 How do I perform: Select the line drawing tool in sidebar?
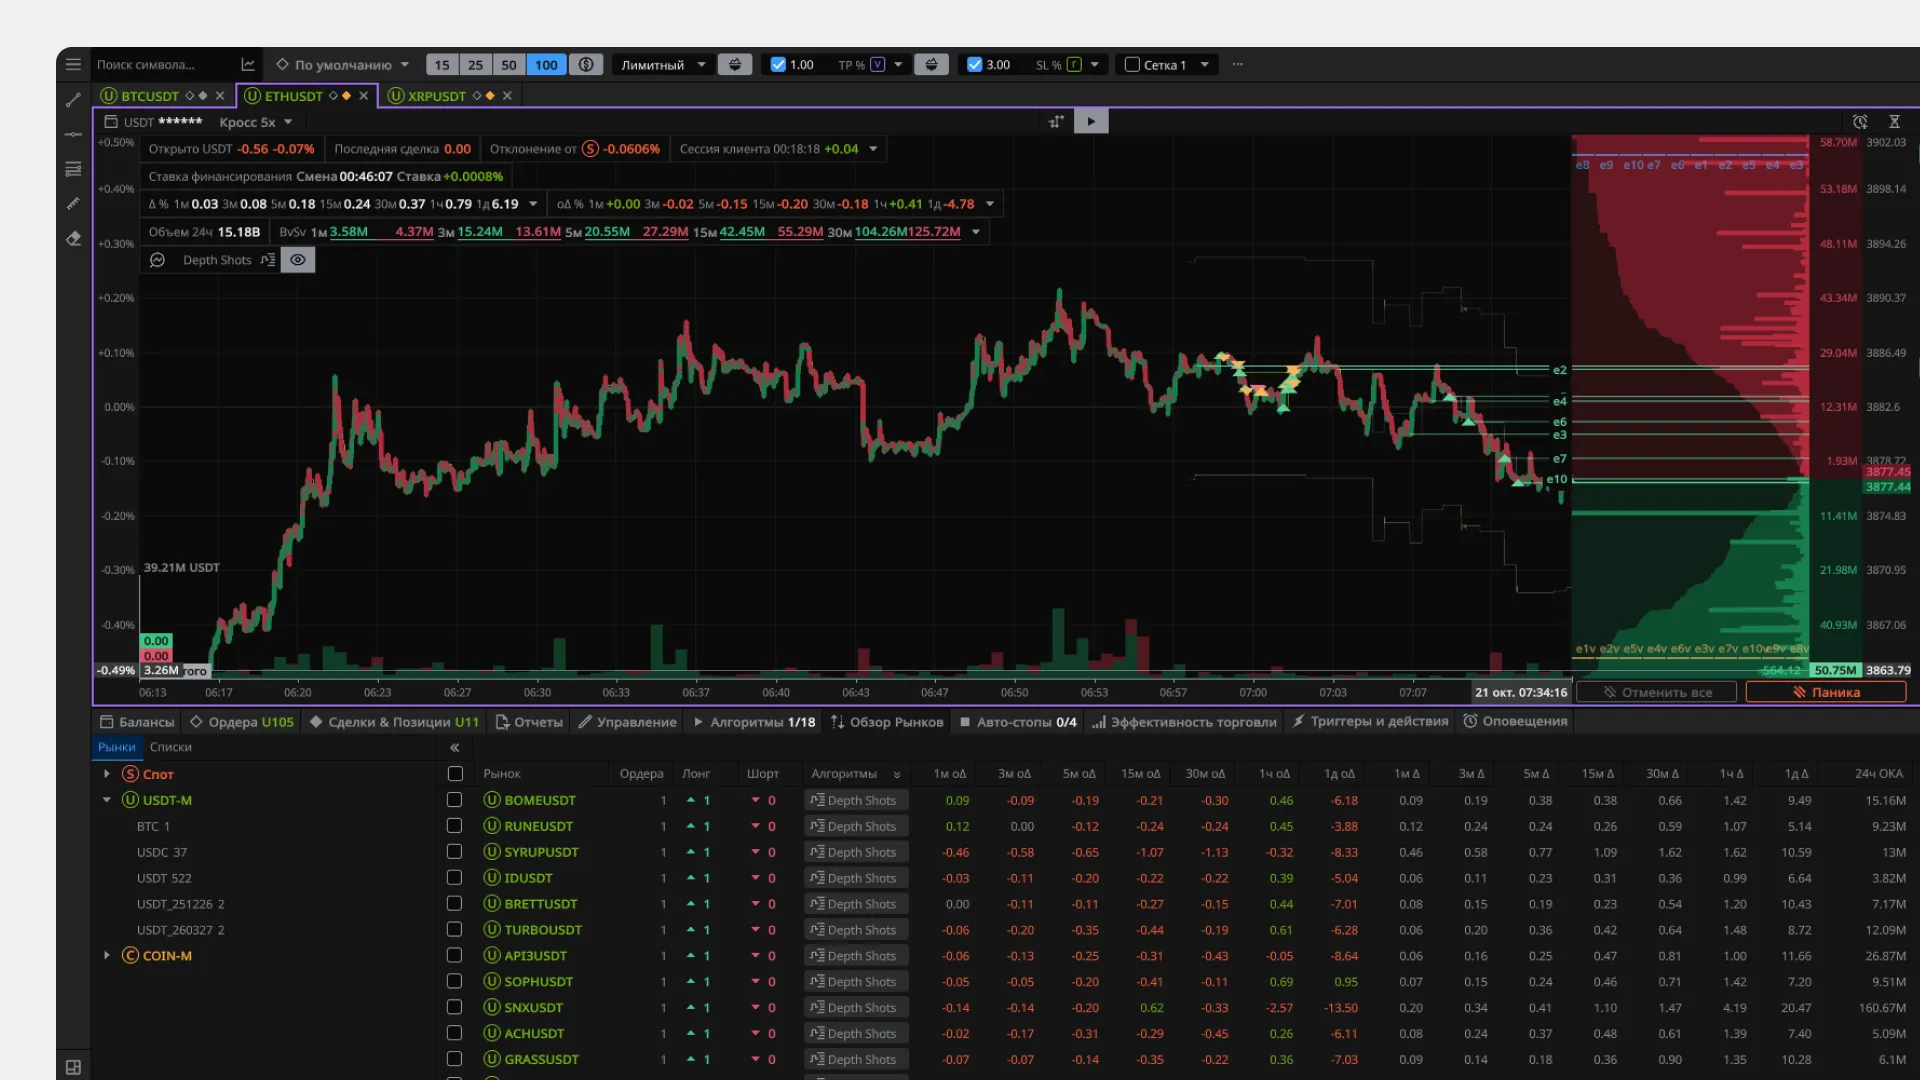coord(73,100)
